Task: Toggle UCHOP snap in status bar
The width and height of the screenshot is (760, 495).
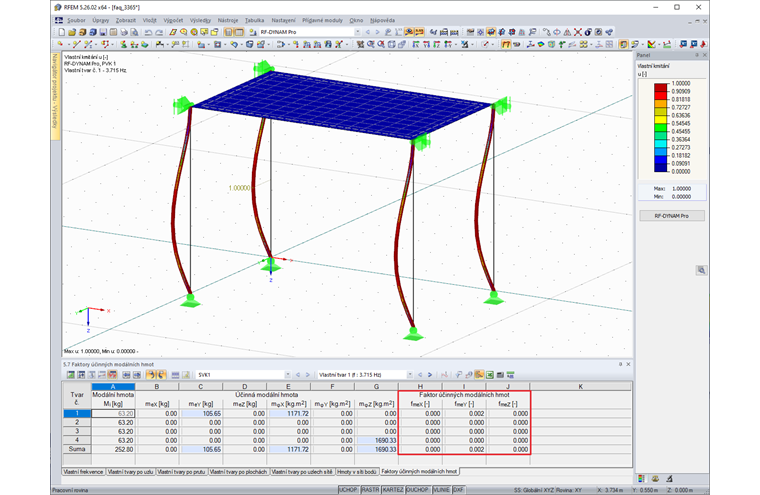Action: [348, 490]
